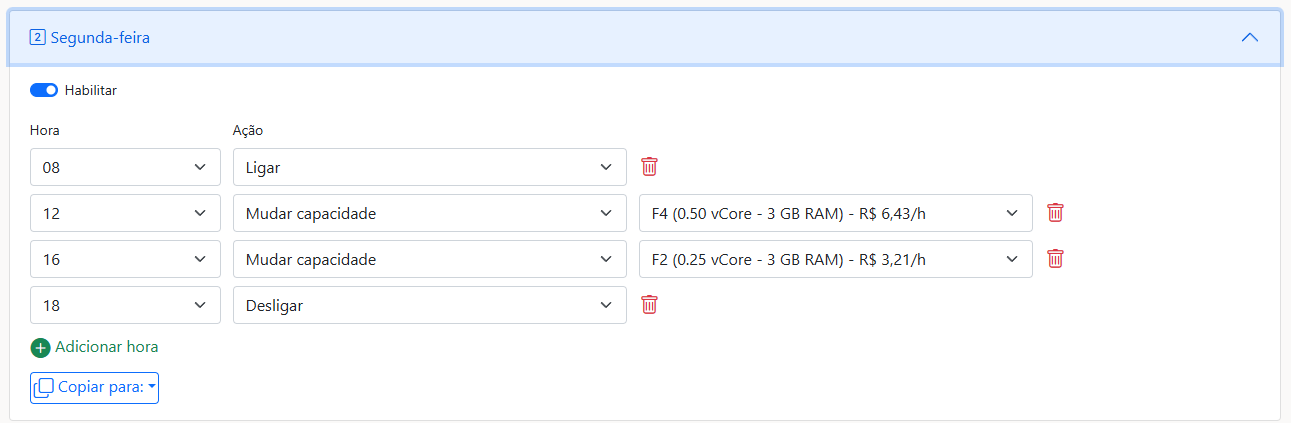Open the Desligar action dropdown
Screen dimensions: 1291x423
coord(429,305)
